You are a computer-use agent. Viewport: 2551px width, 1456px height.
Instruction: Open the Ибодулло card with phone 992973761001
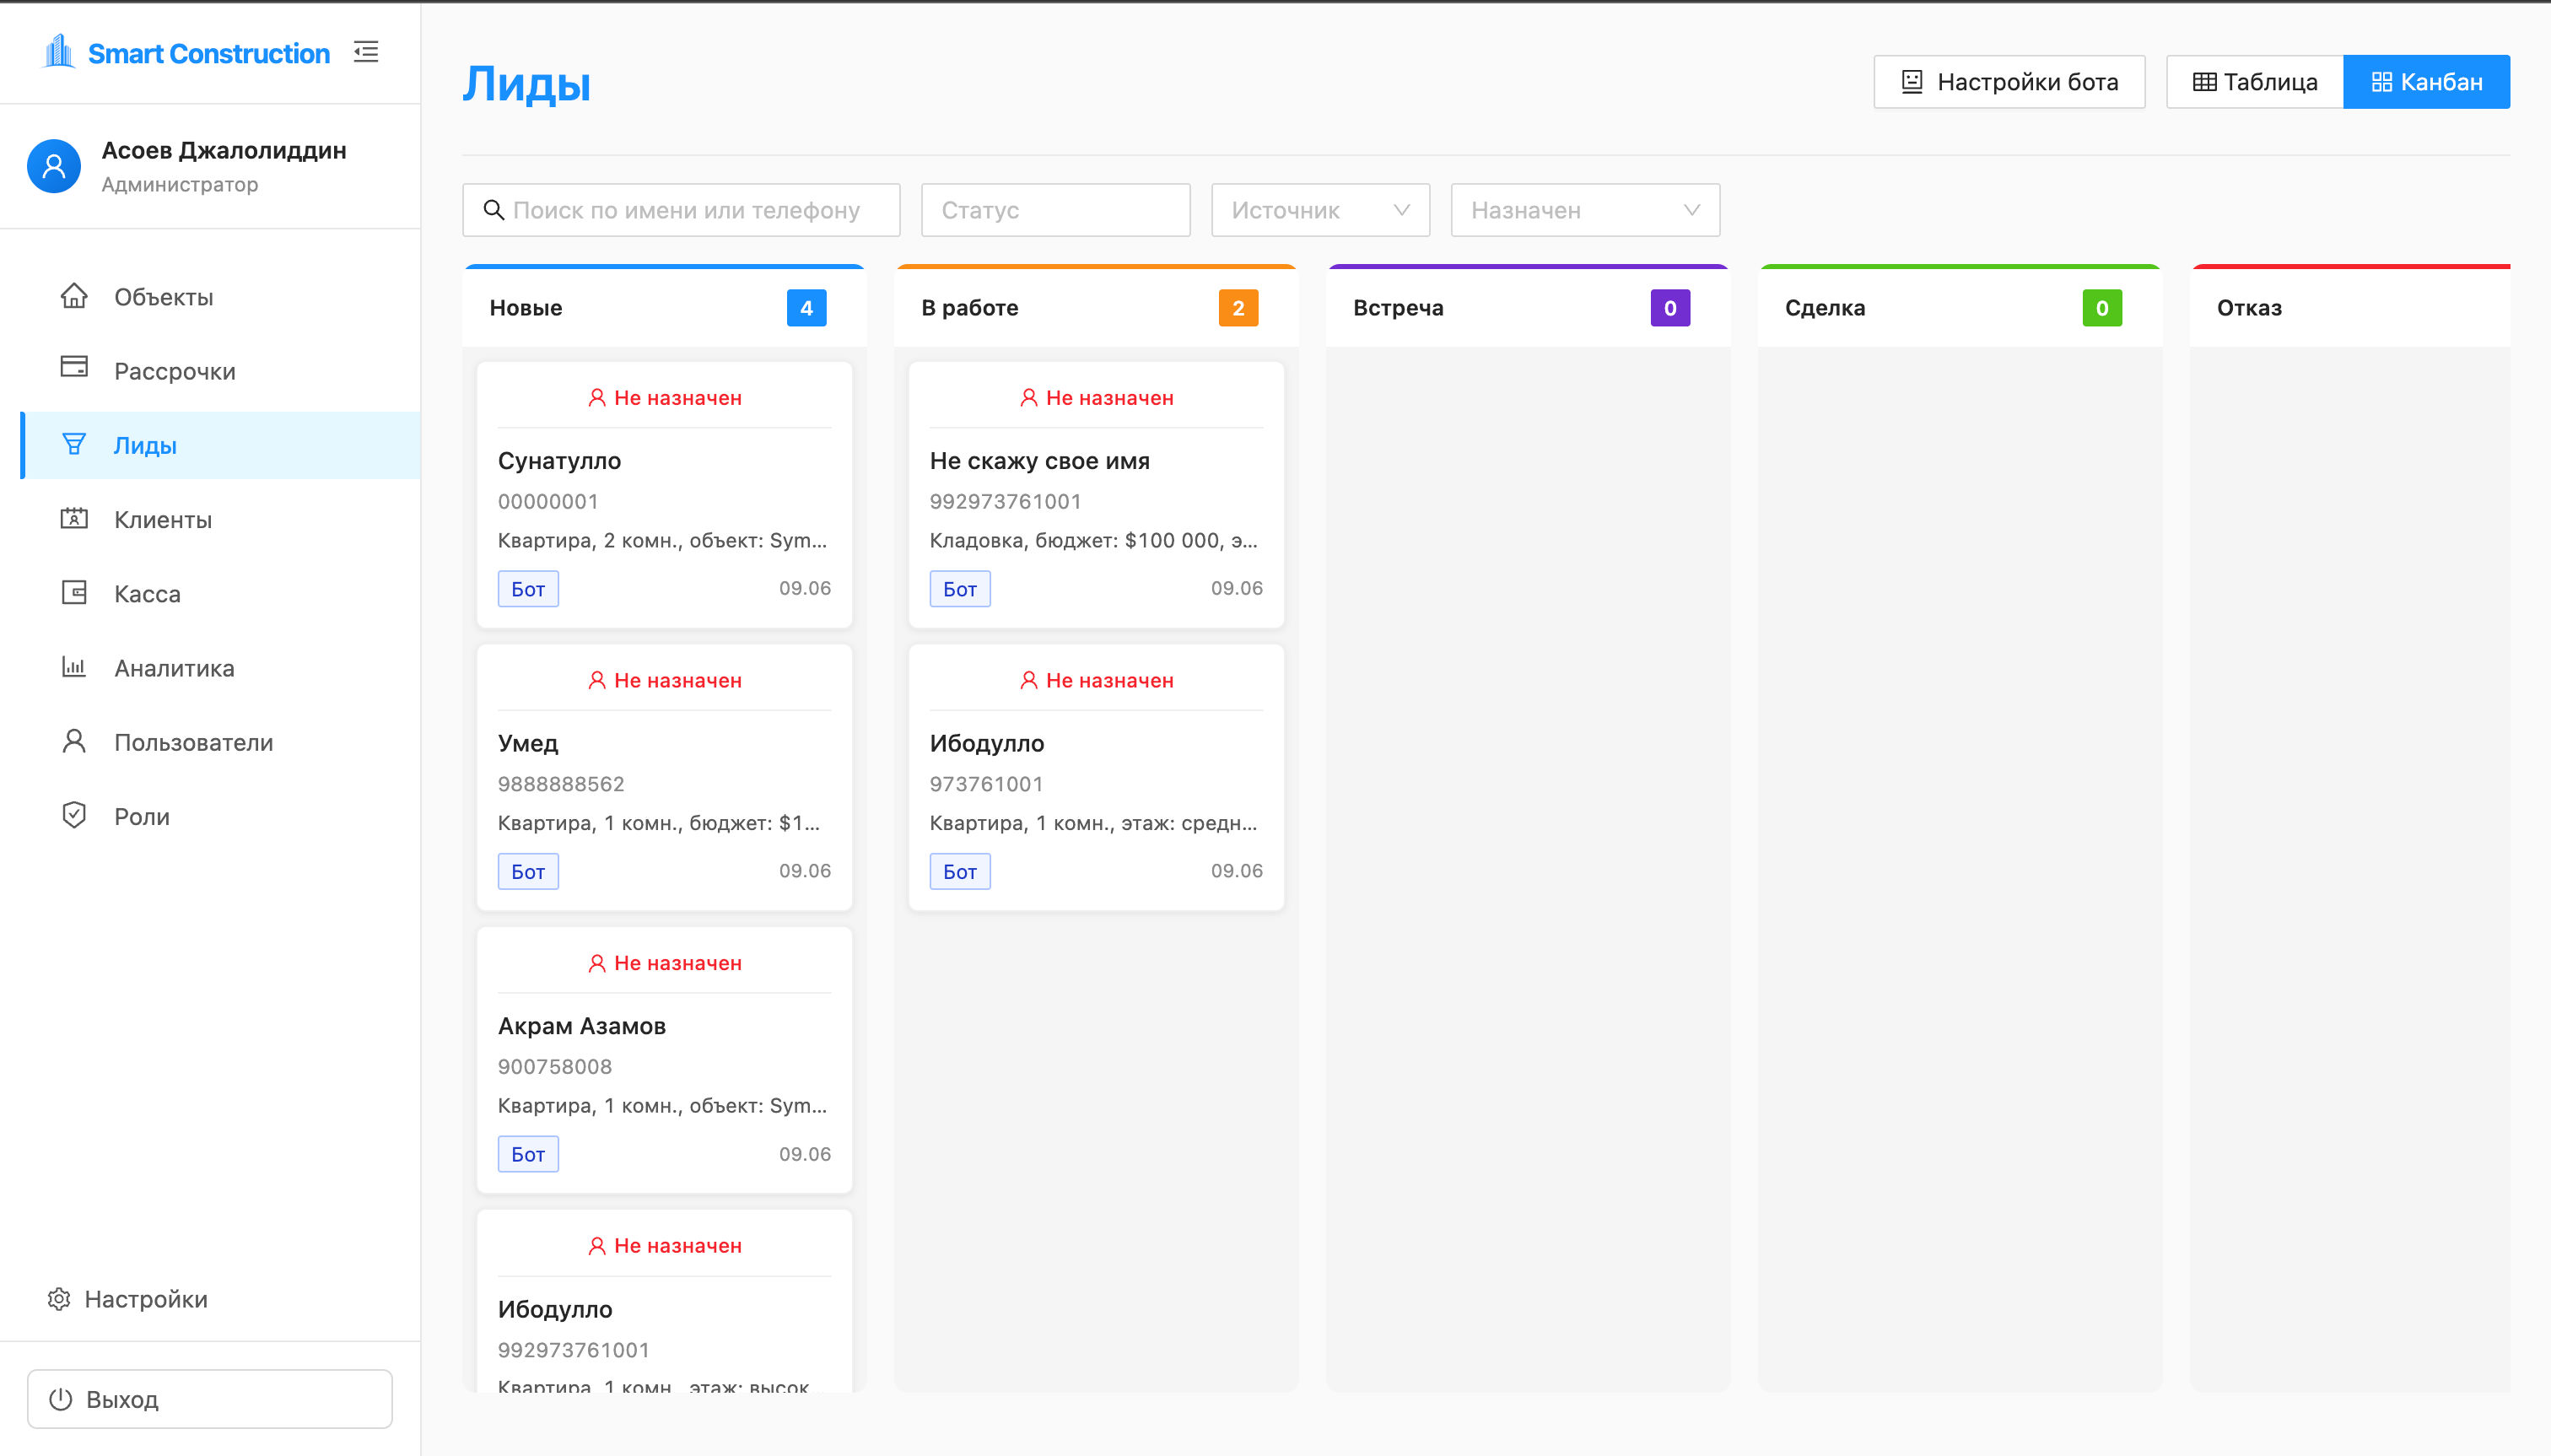click(x=664, y=1301)
